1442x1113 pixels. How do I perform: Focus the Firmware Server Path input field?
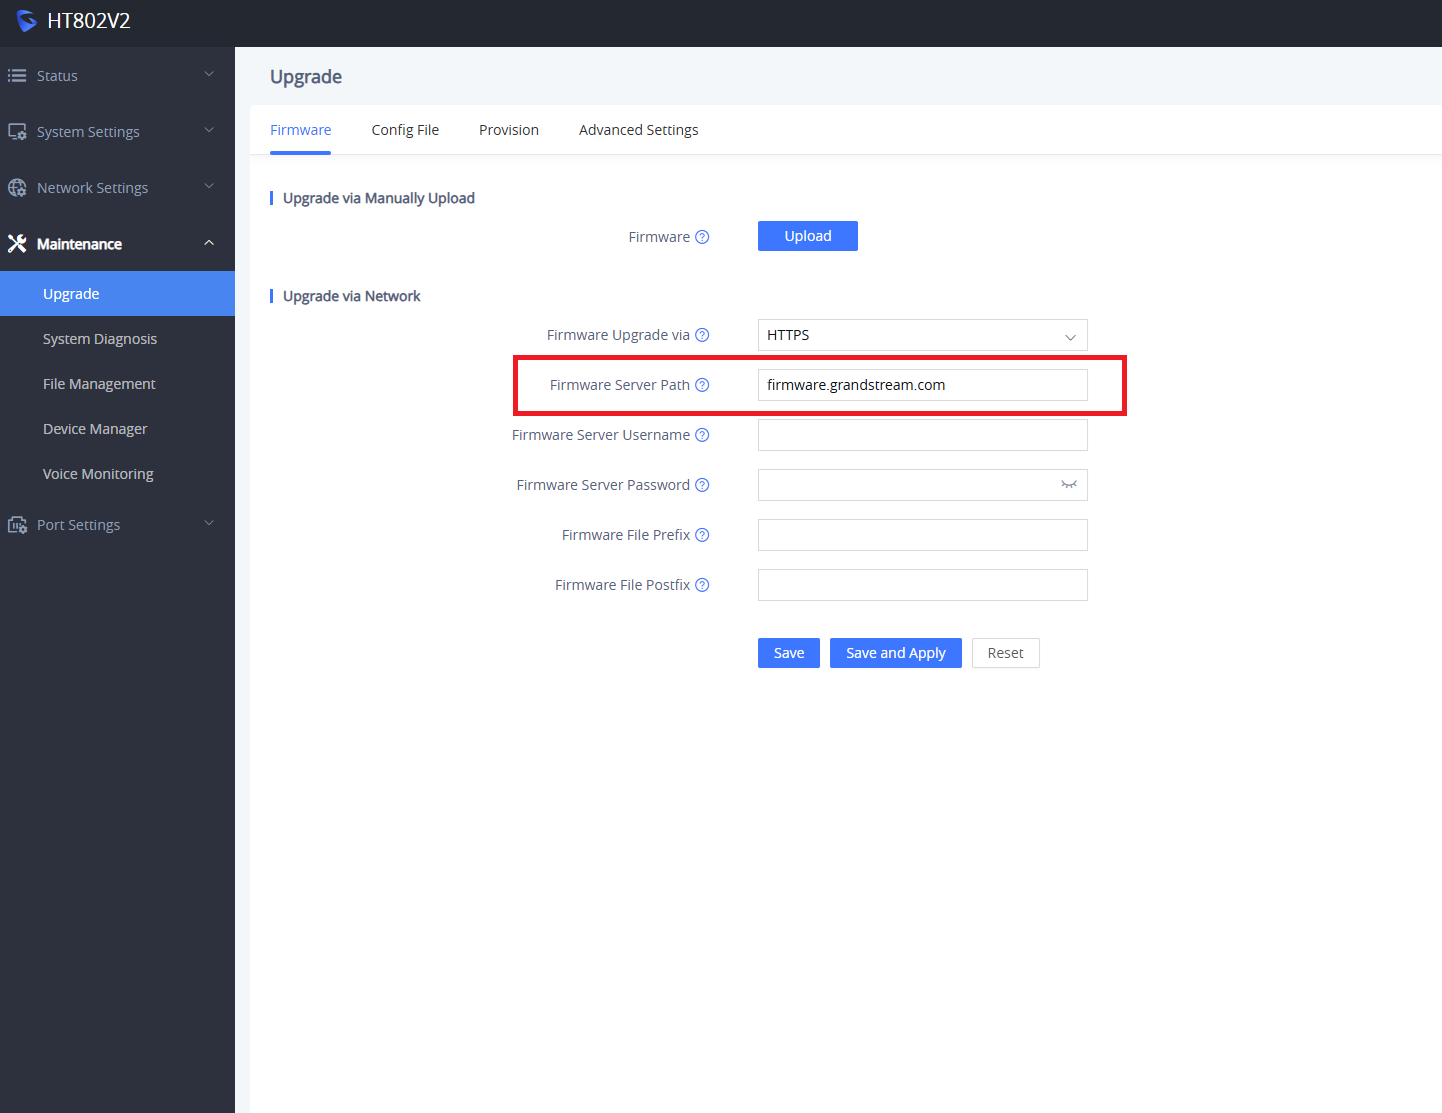[x=921, y=385]
